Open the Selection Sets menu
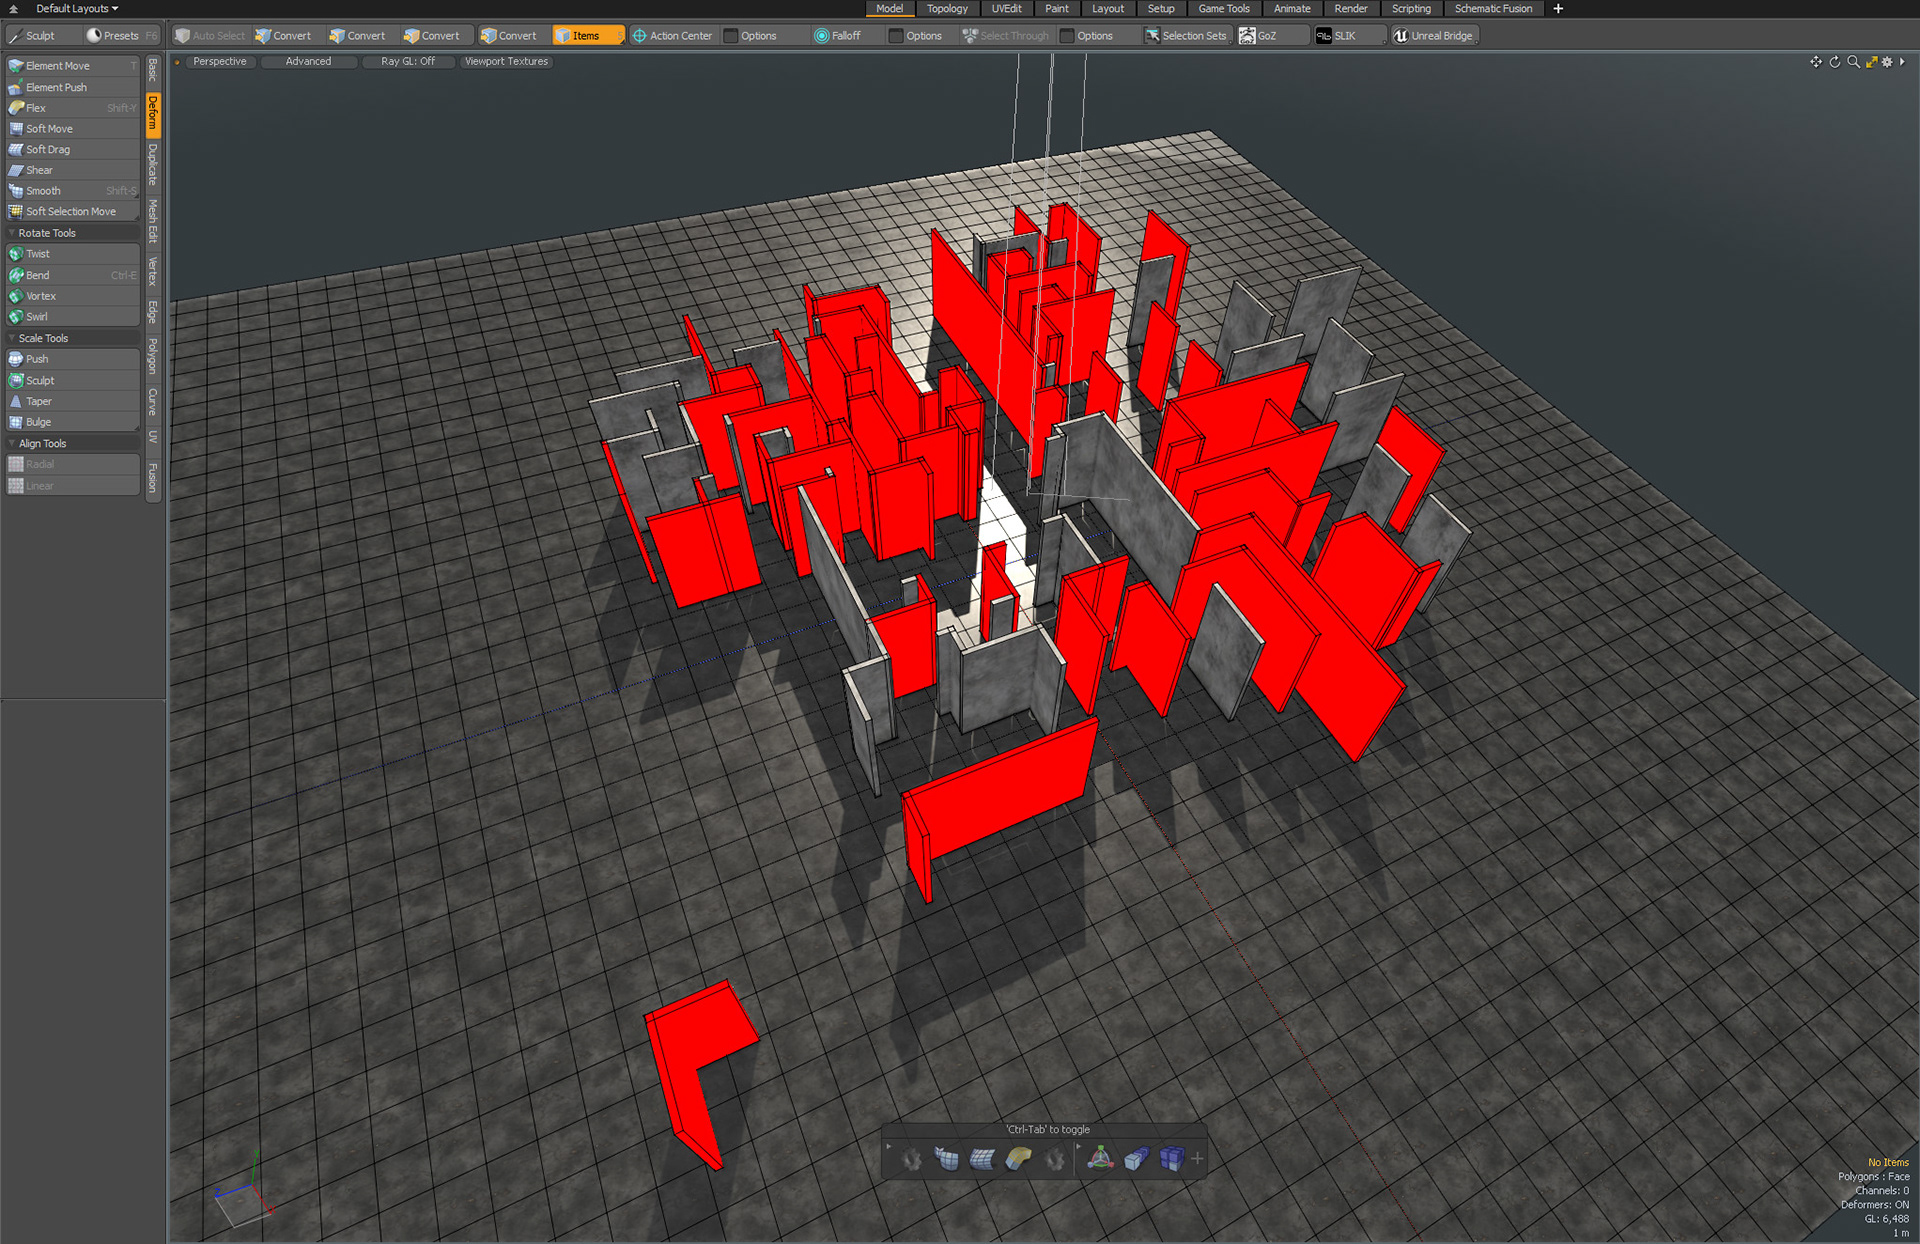The width and height of the screenshot is (1920, 1244). point(1186,36)
